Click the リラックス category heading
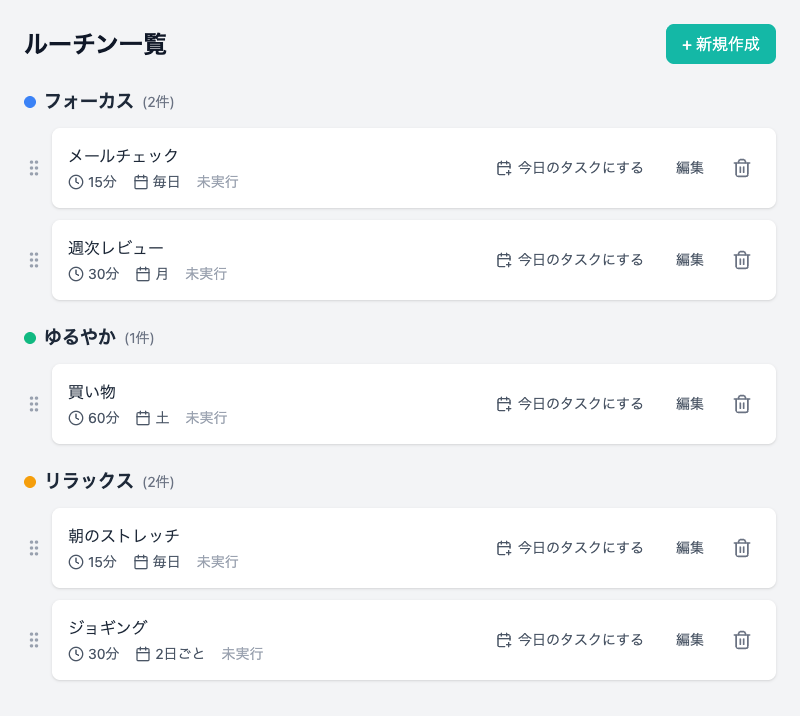800x716 pixels. click(x=89, y=481)
